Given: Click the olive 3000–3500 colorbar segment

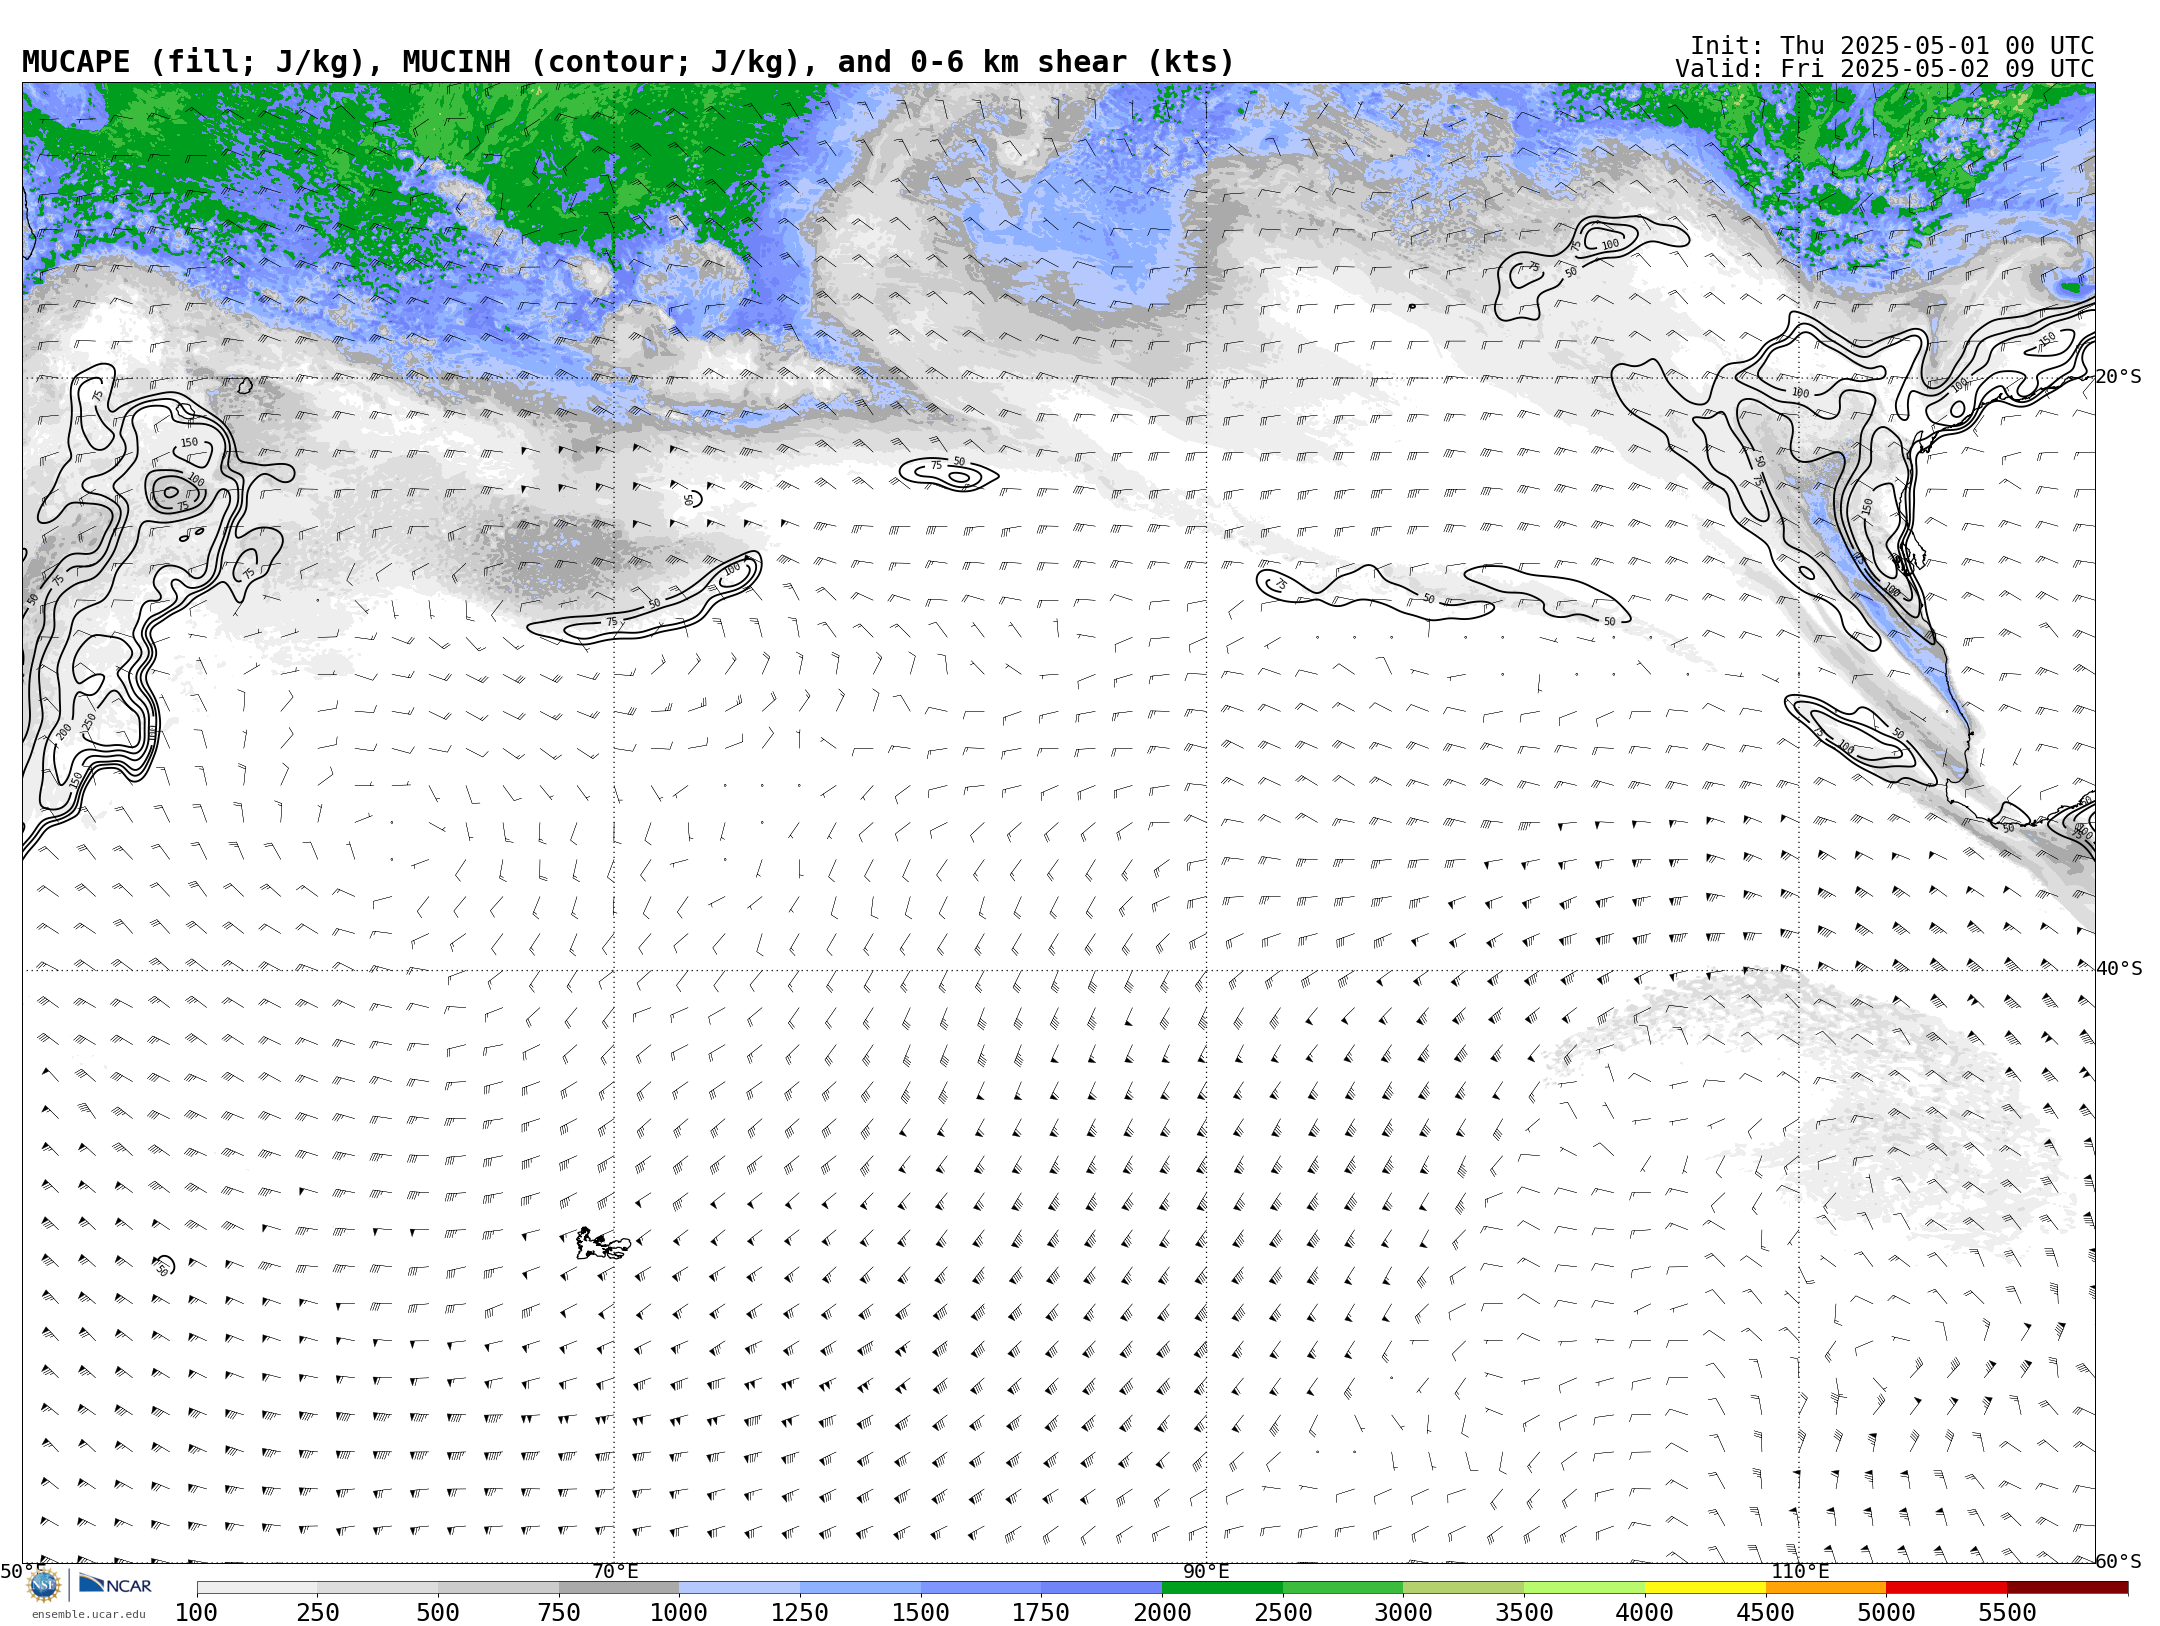Looking at the screenshot, I should point(1464,1588).
